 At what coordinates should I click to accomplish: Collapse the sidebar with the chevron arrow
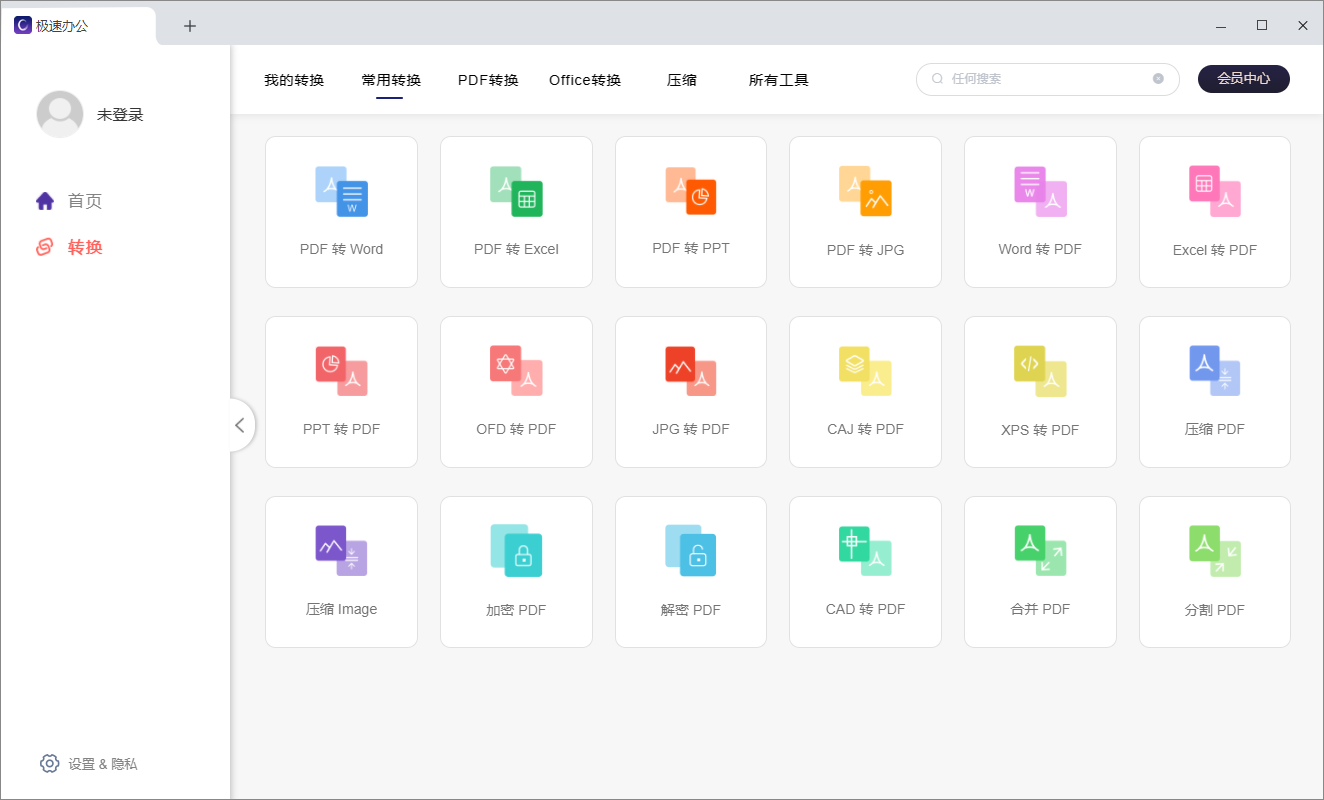[240, 424]
